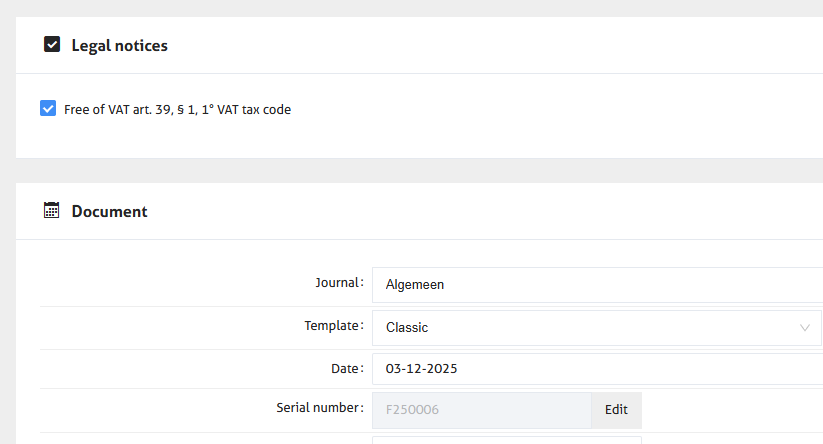Click the Date field label

pyautogui.click(x=347, y=368)
